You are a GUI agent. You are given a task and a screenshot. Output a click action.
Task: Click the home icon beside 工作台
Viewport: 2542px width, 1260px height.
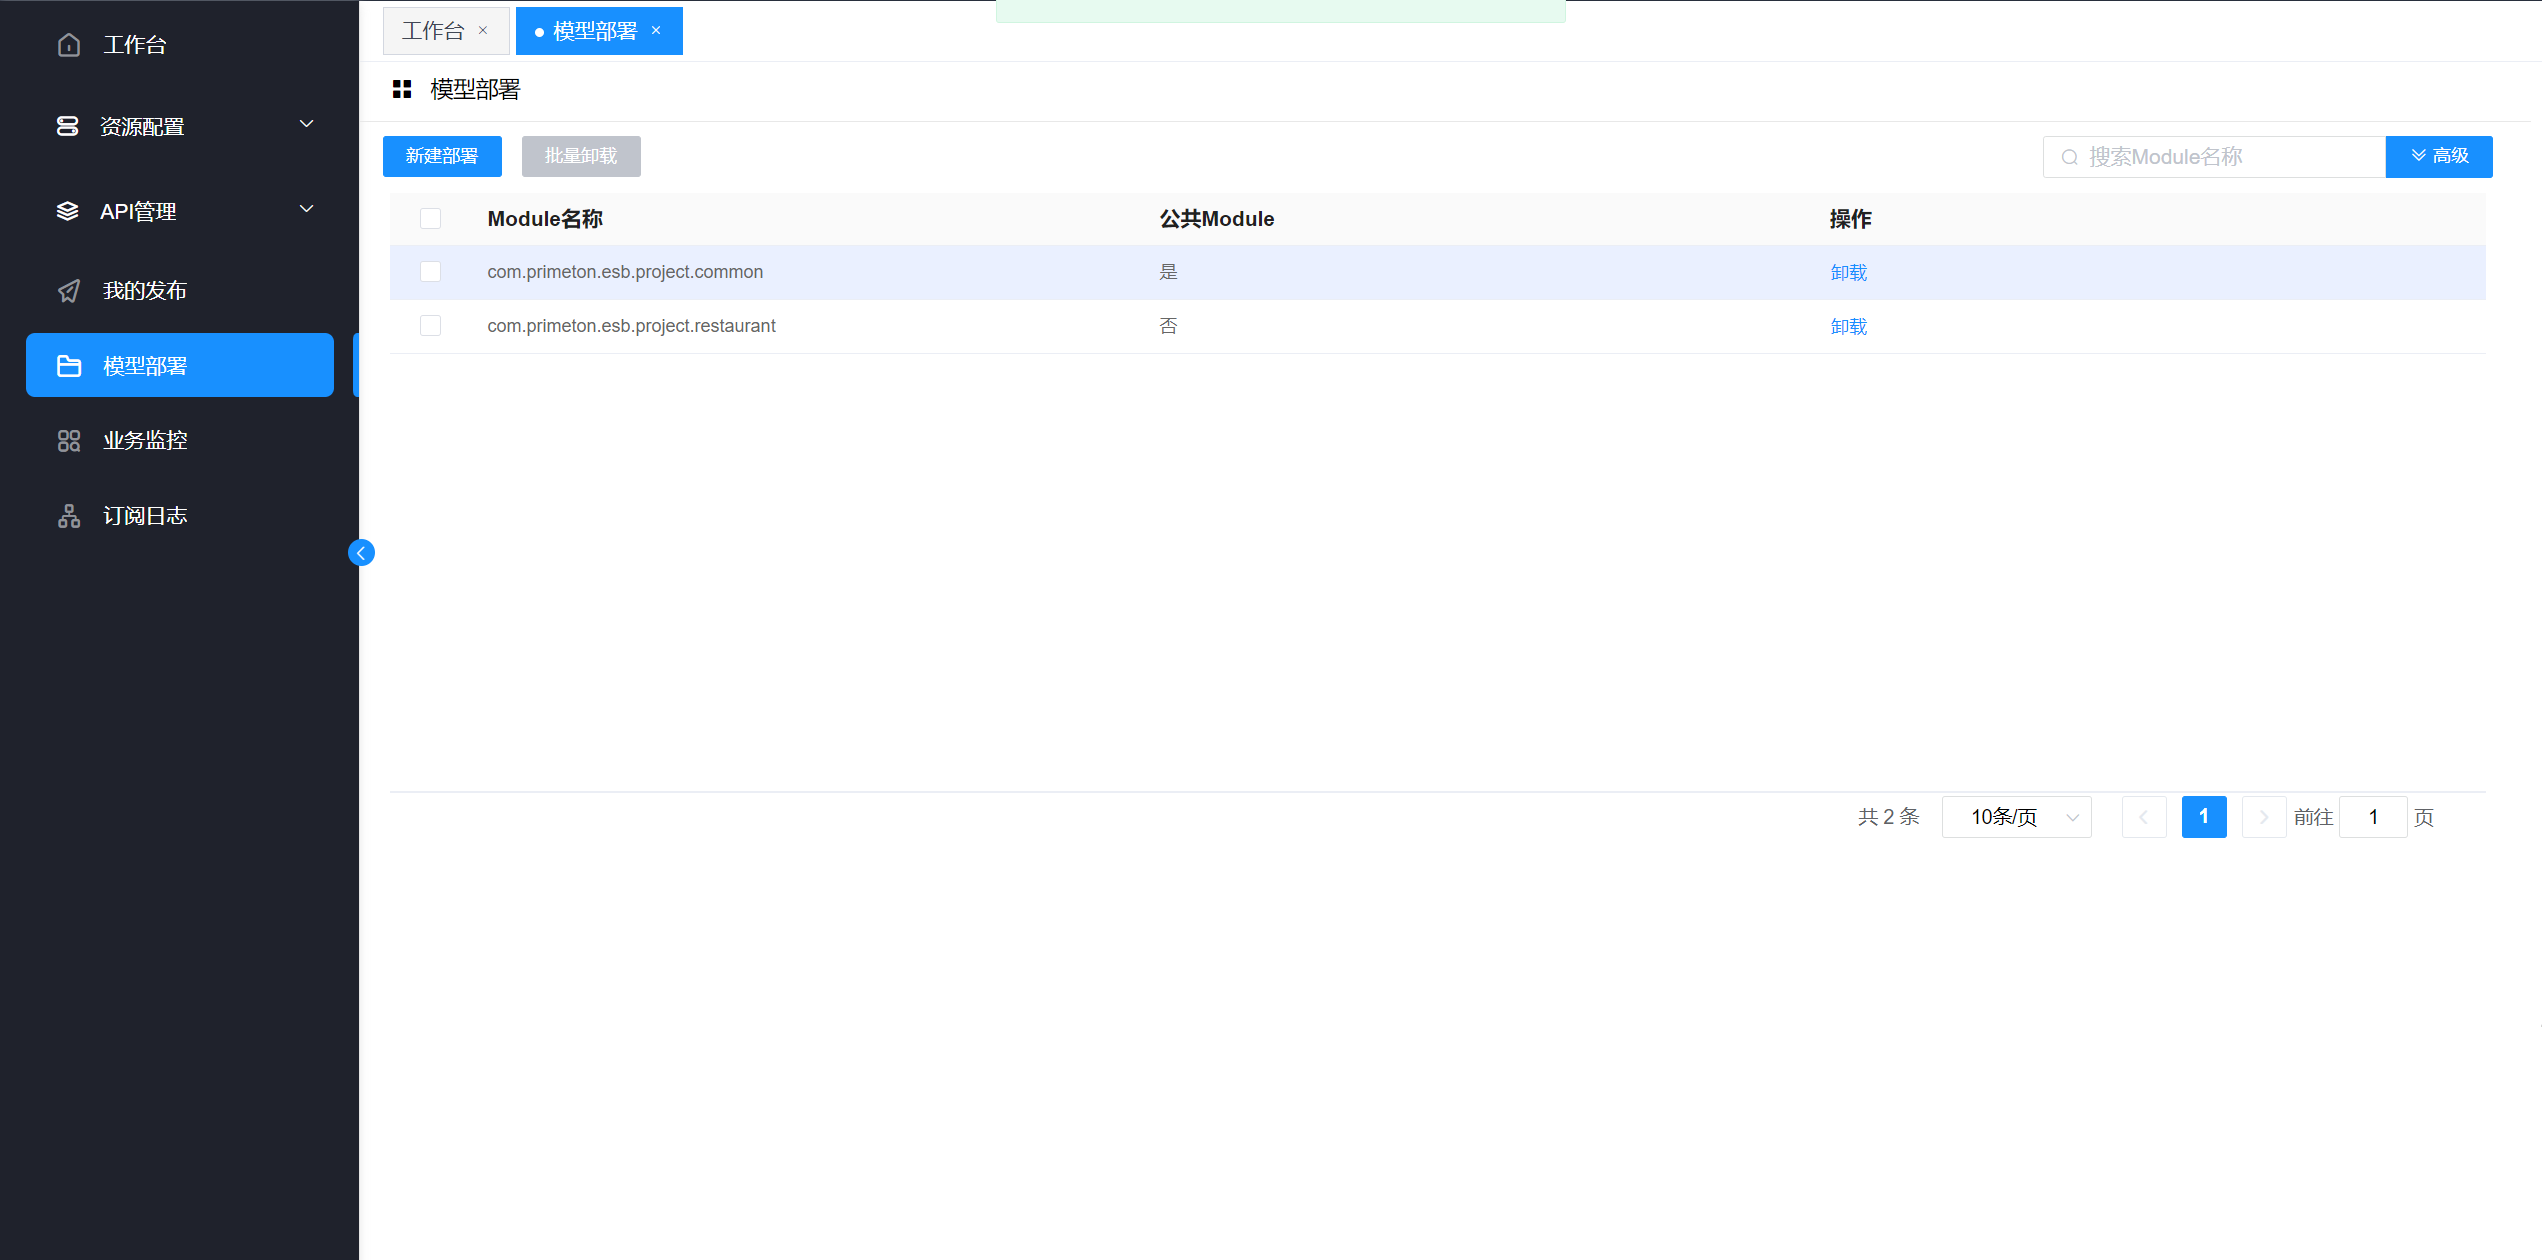click(x=69, y=45)
